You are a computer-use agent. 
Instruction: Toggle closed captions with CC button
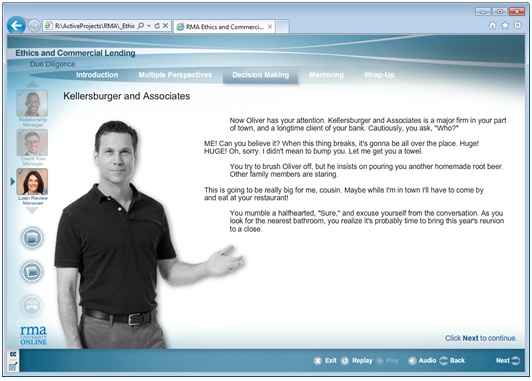[13, 354]
